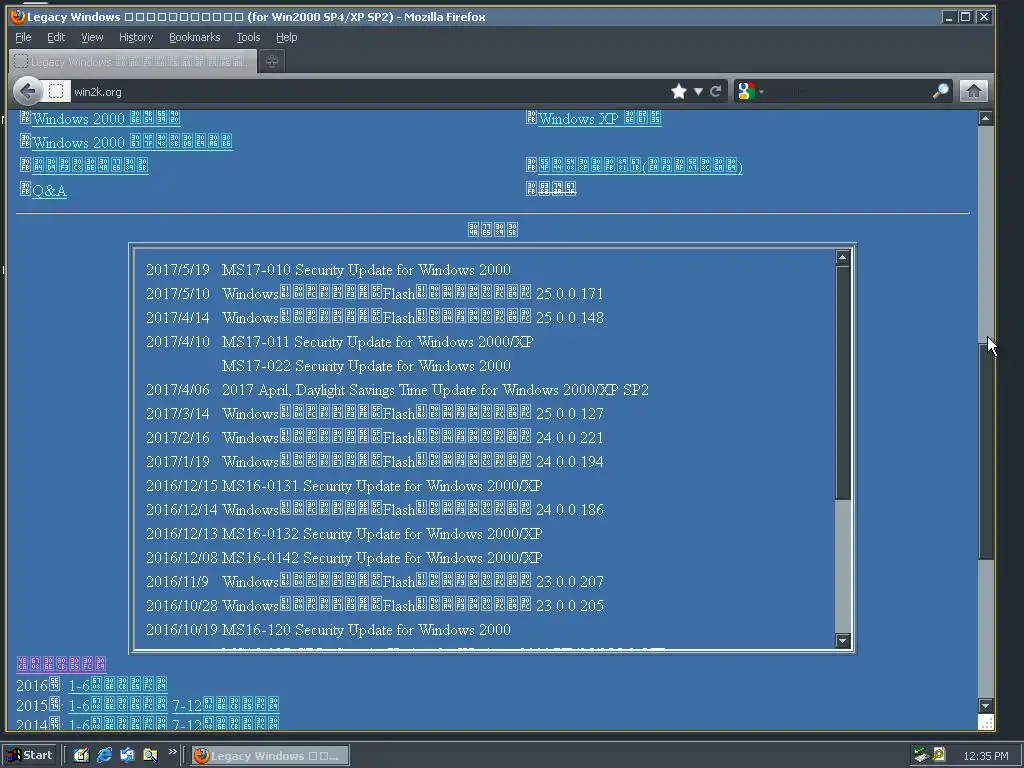This screenshot has height=768, width=1024.
Task: Open the 2015 7-12 archive link
Action: [x=225, y=705]
